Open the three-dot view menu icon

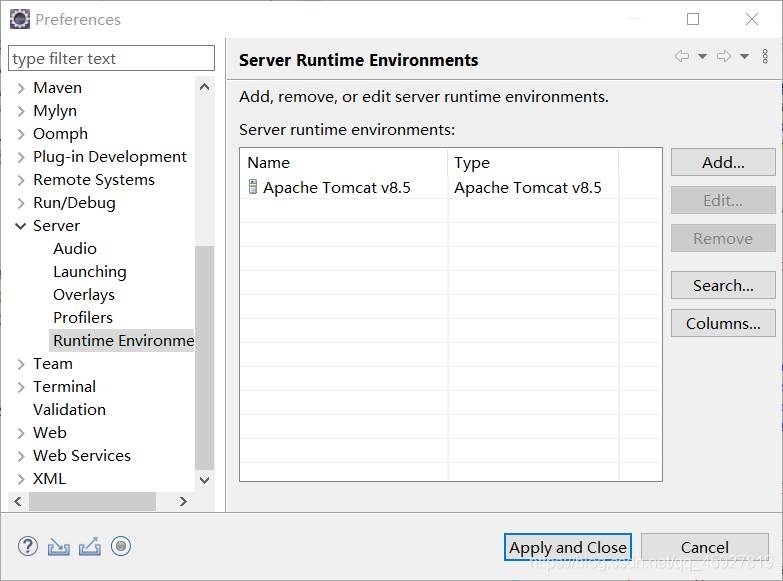[x=766, y=57]
